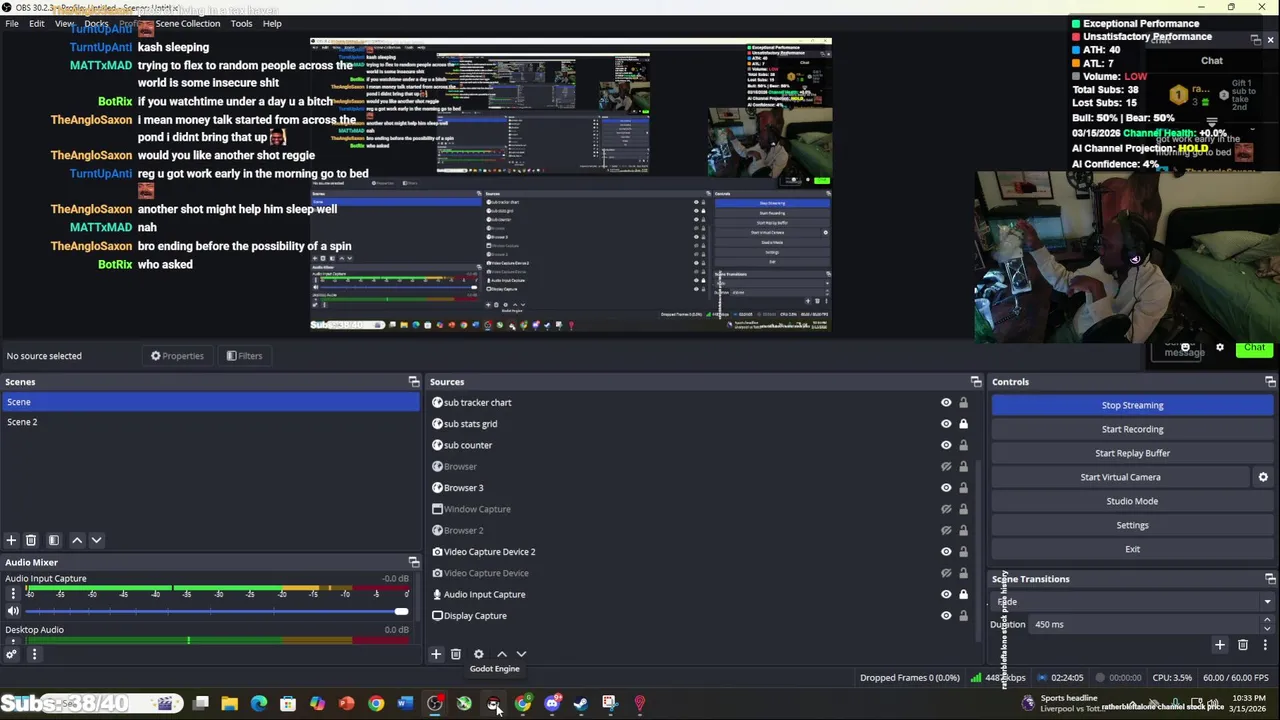Screen dimensions: 1280x720
Task: Open source Filters button
Action: (x=244, y=356)
